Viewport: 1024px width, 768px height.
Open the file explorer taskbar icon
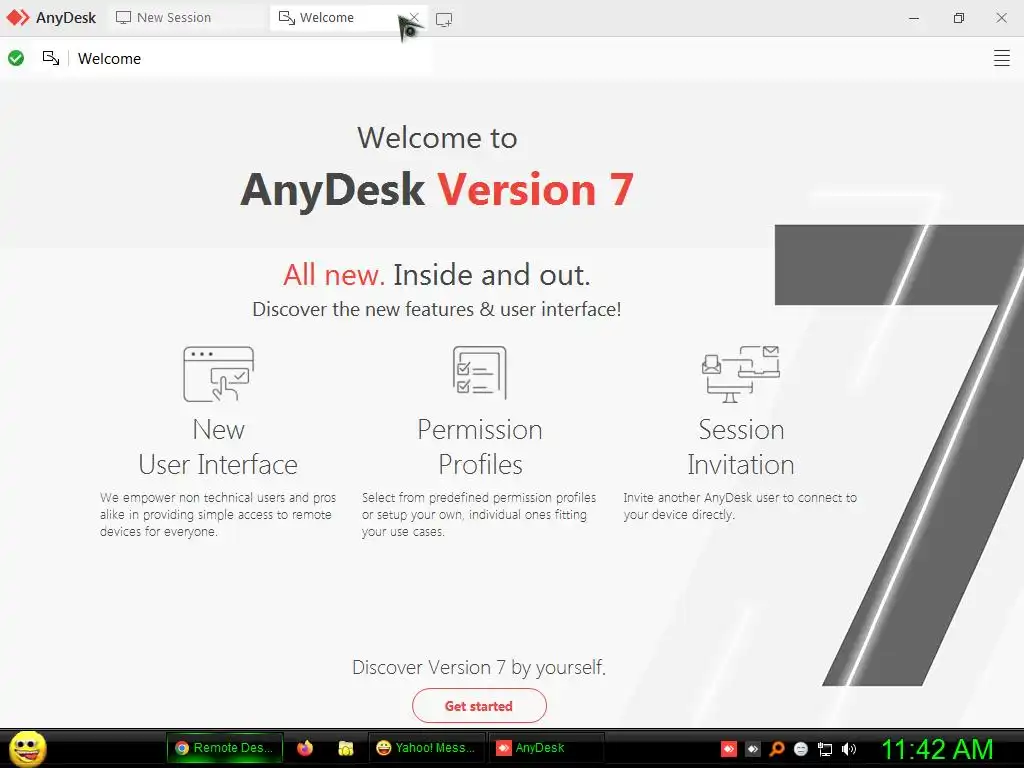[345, 748]
